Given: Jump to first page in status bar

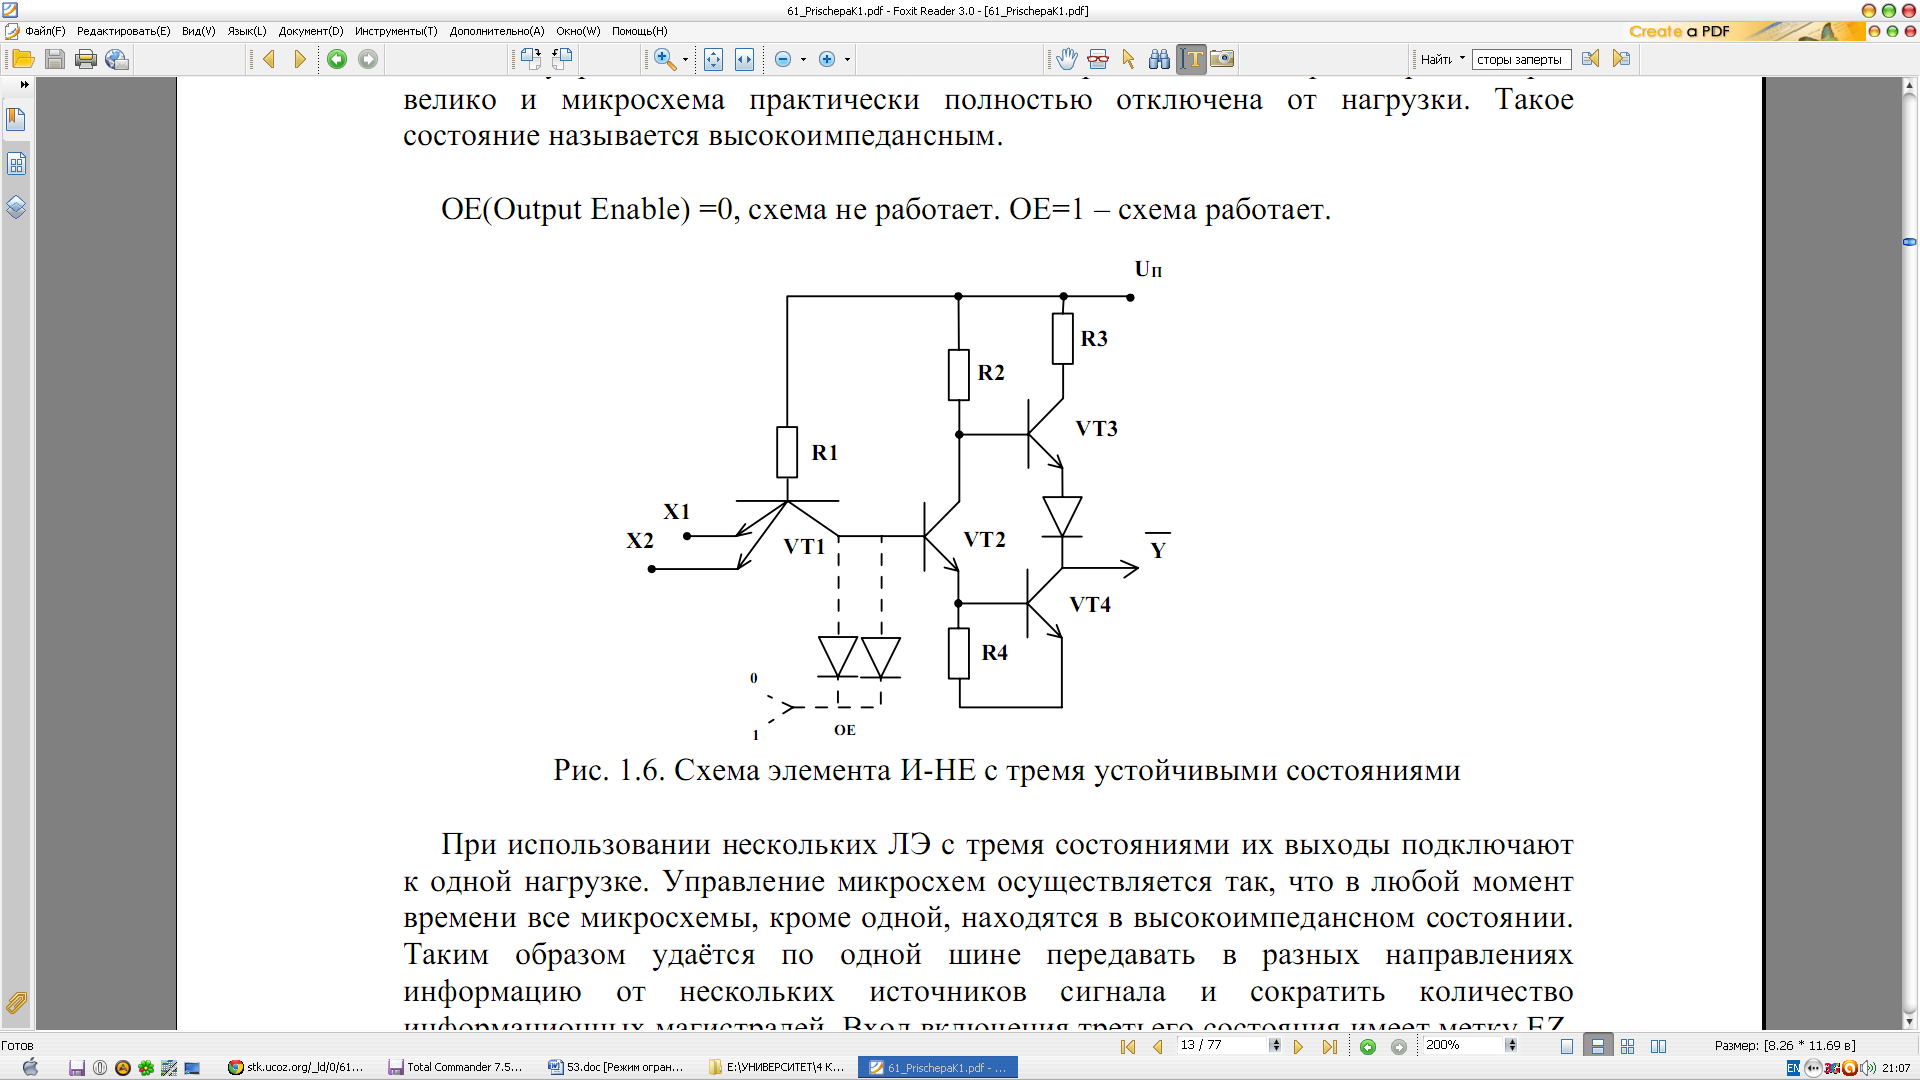Looking at the screenshot, I should pyautogui.click(x=1128, y=1046).
